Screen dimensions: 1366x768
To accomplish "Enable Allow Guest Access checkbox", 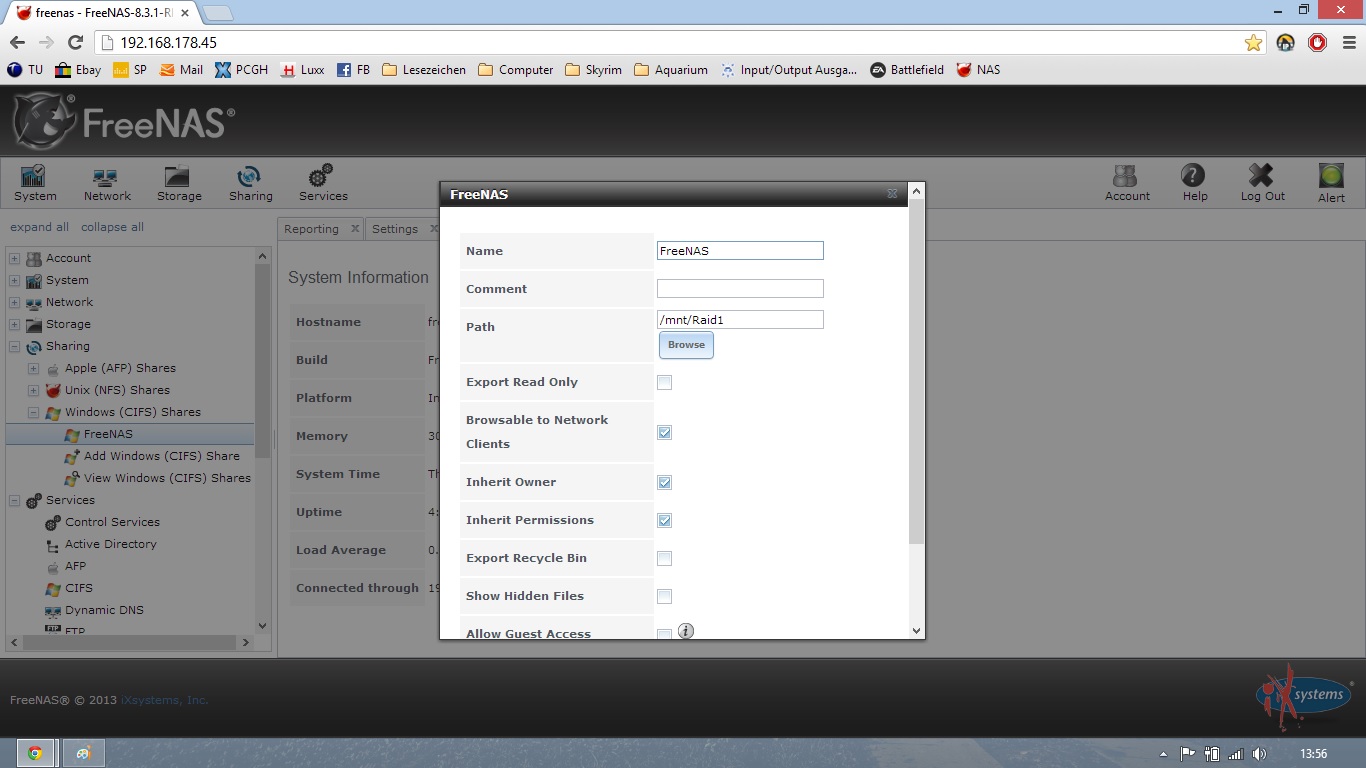I will coord(664,634).
